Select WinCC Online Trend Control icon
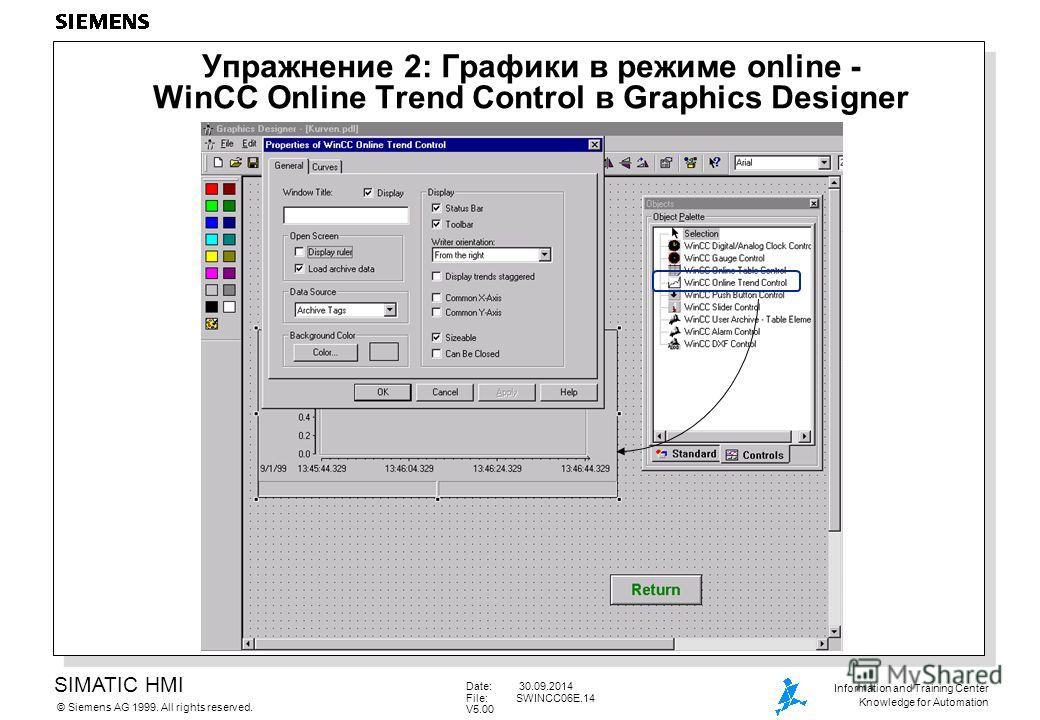 674,282
